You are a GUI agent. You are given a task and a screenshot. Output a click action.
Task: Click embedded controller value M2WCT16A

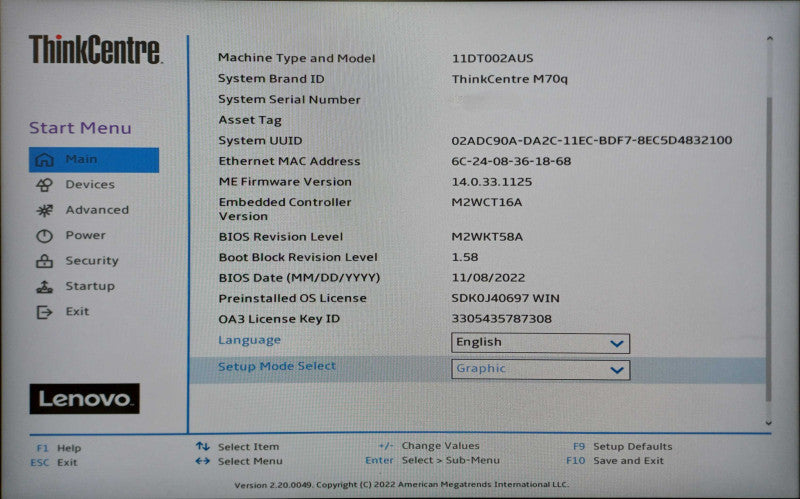pyautogui.click(x=487, y=203)
